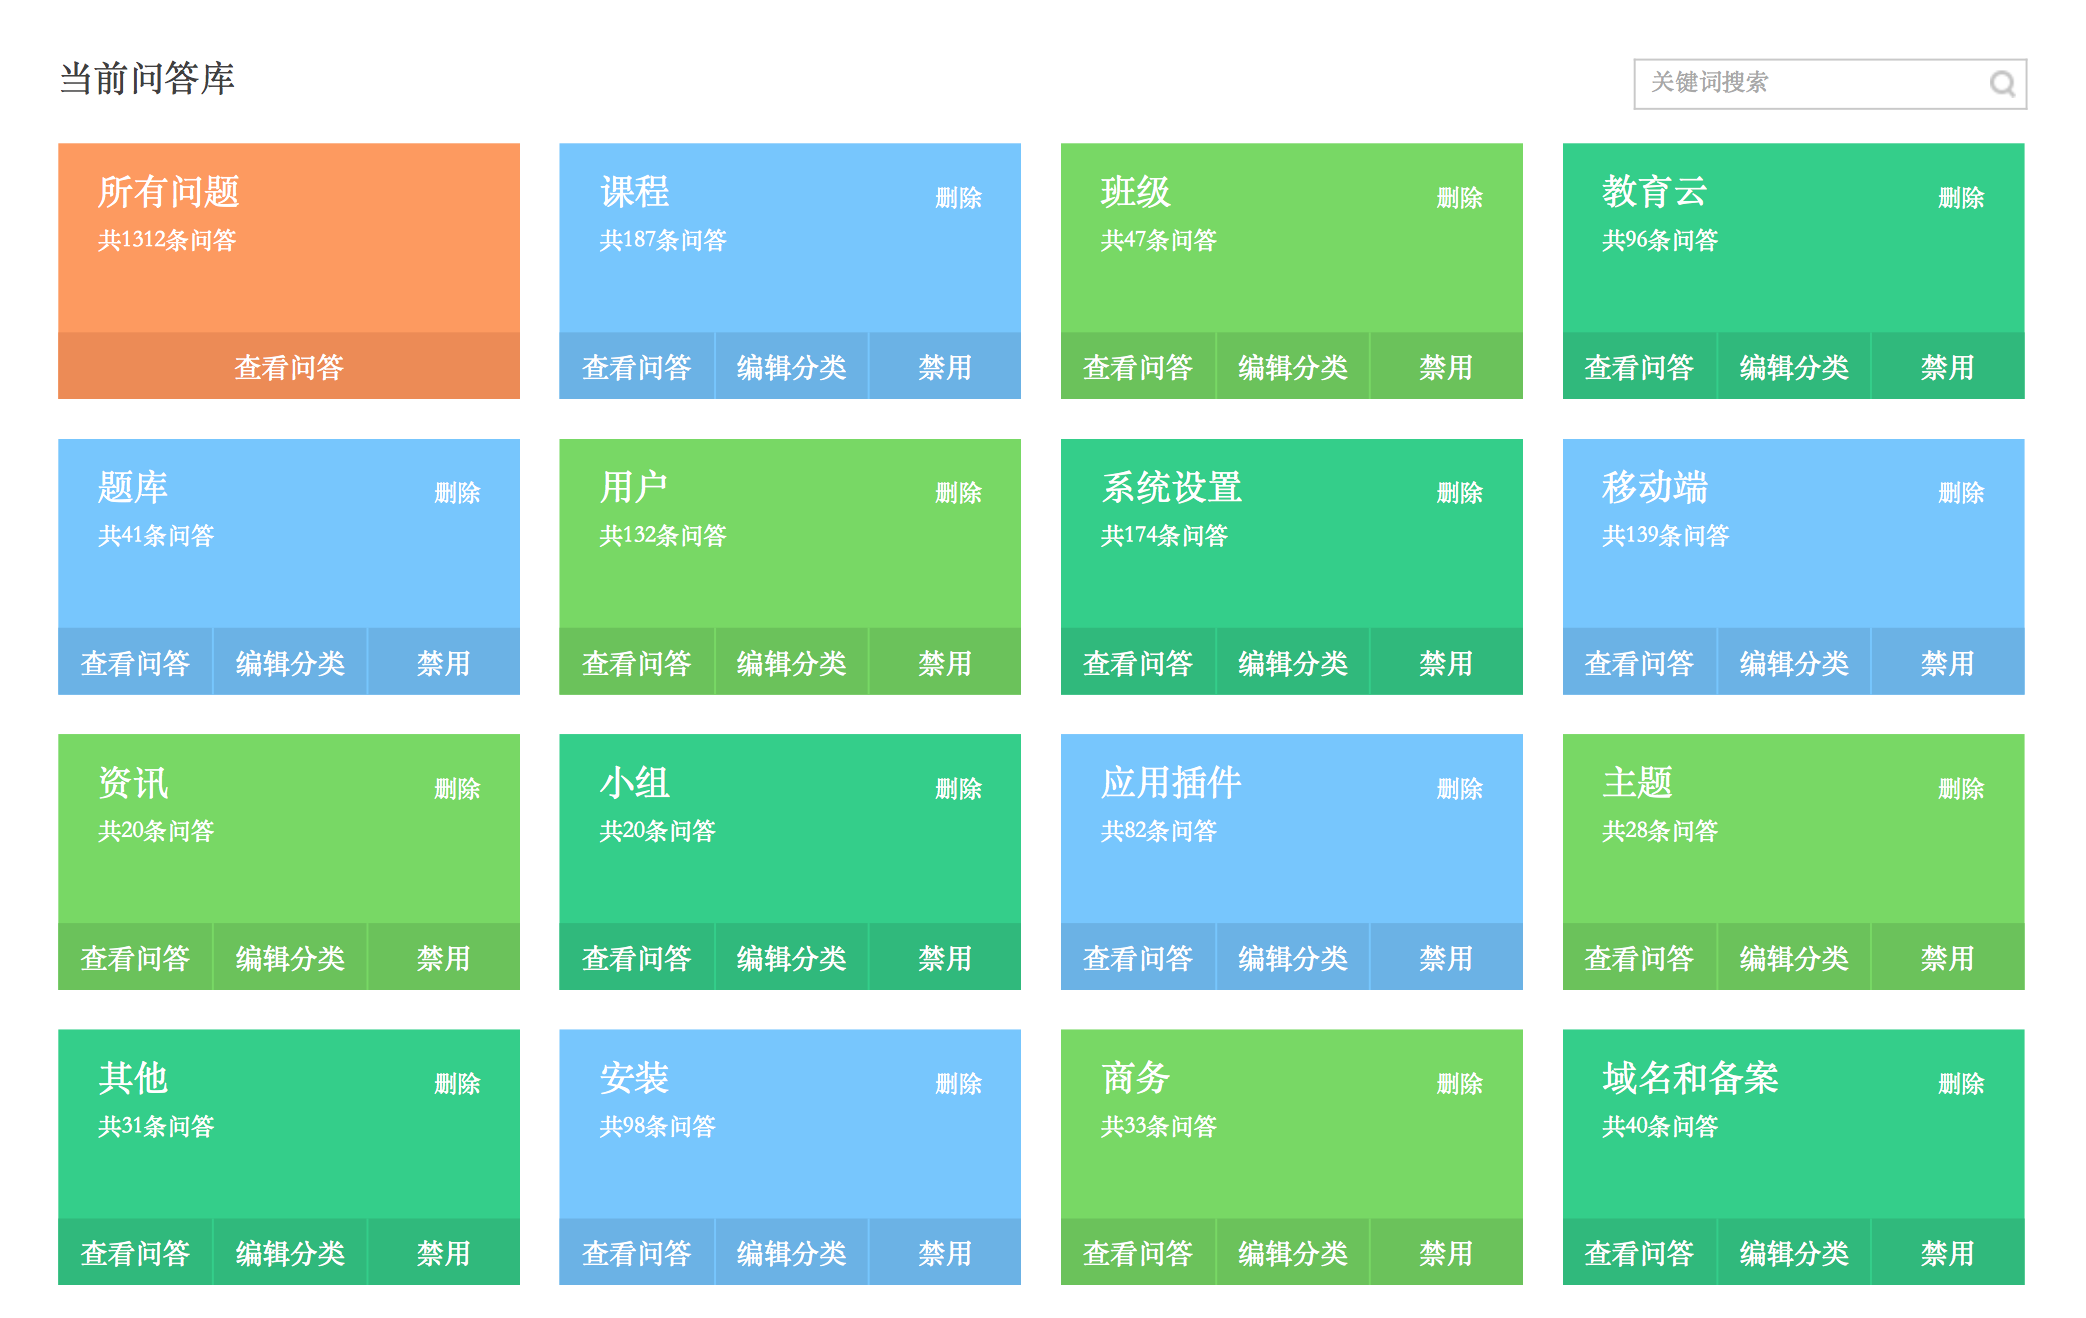2086x1318 pixels.
Task: Delete the 小组 category
Action: coord(958,789)
